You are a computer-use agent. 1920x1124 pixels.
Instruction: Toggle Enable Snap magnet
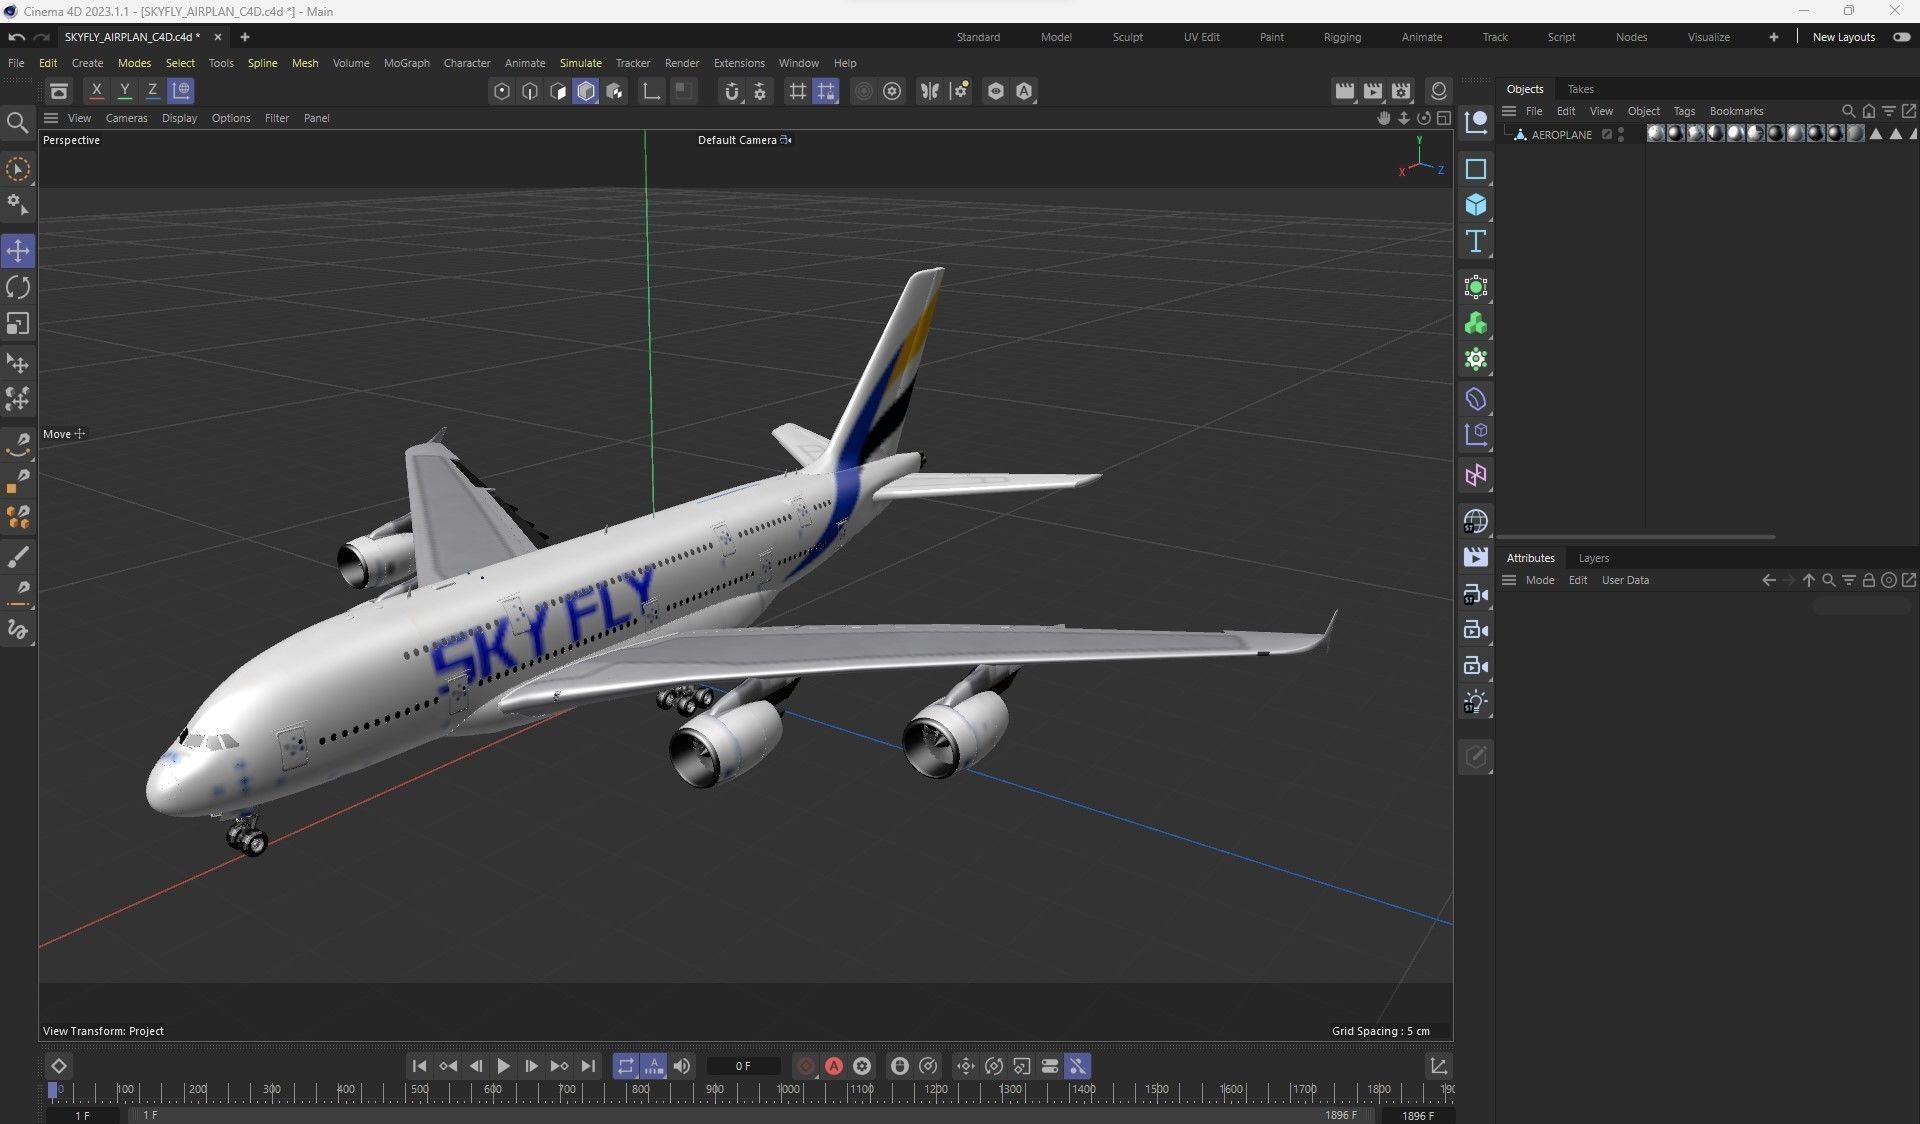click(732, 91)
